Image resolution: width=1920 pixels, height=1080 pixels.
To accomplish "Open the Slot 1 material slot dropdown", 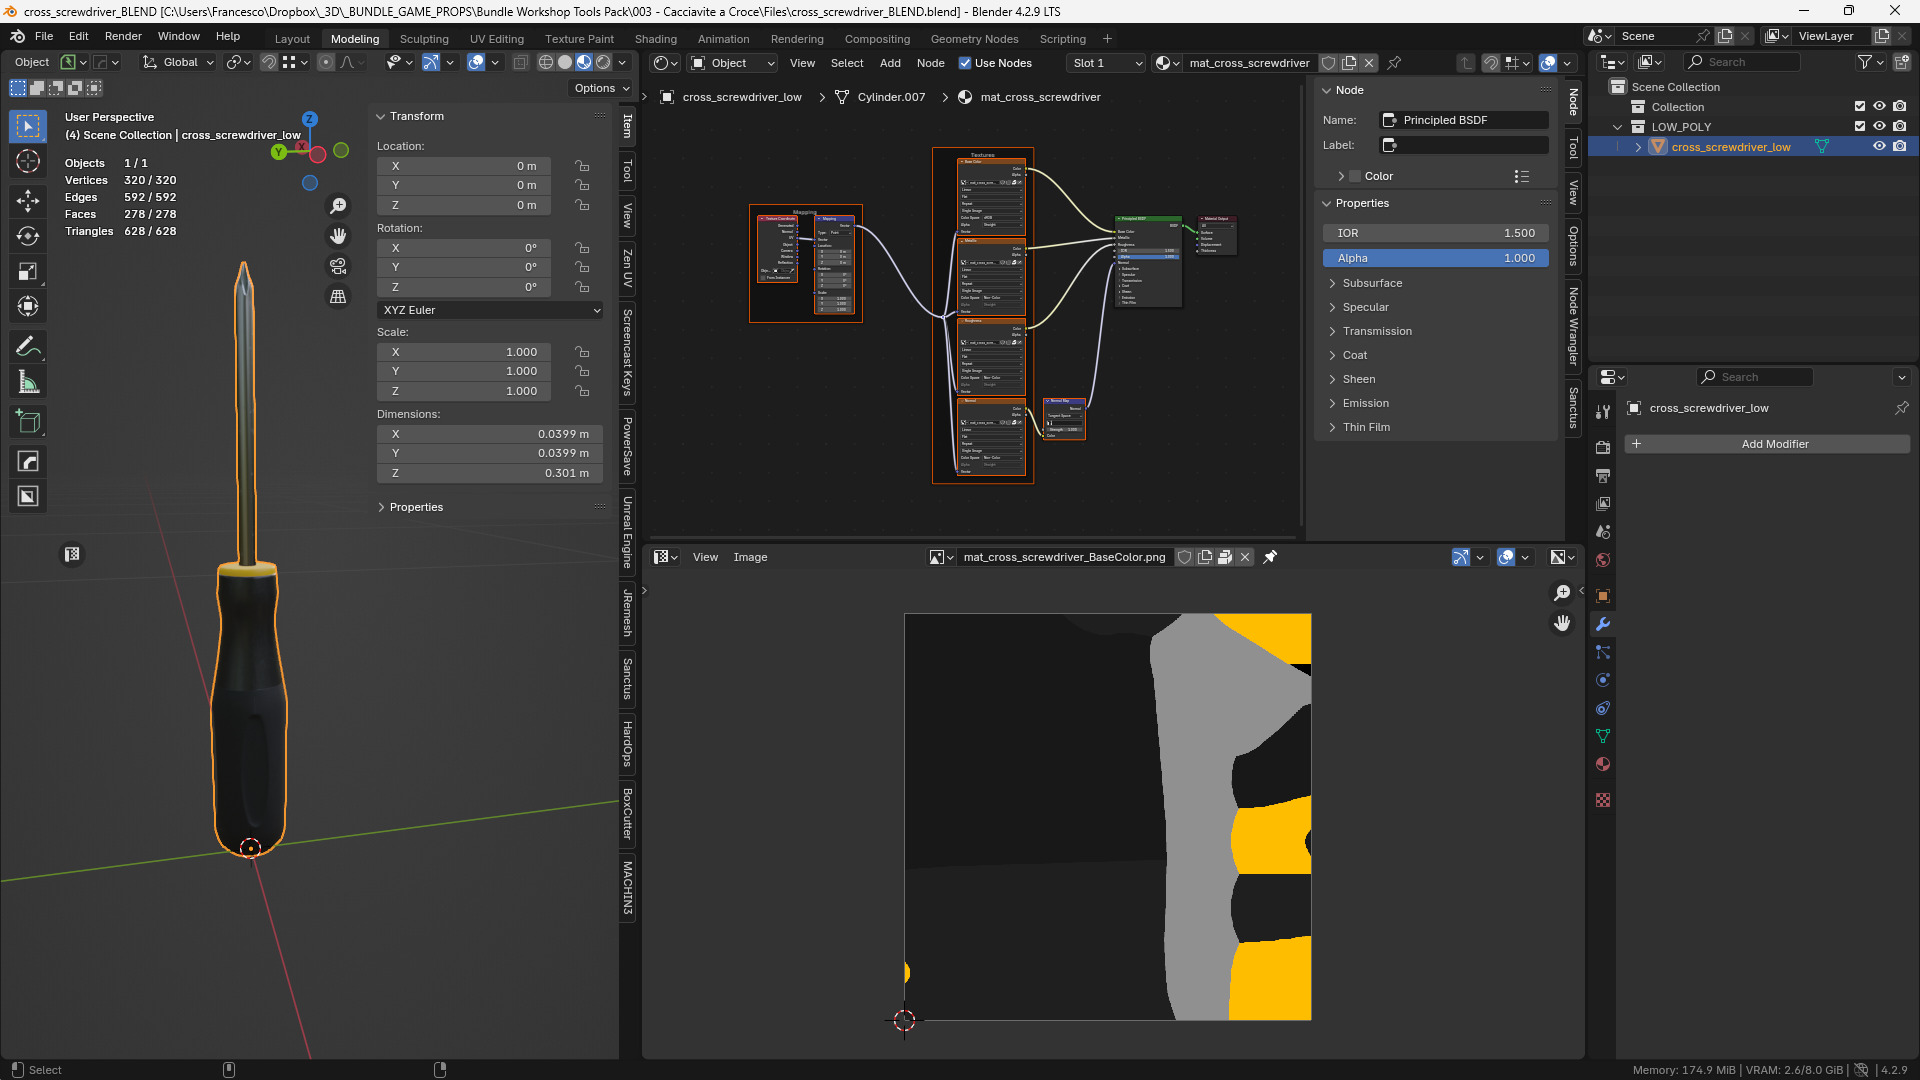I will 1107,63.
